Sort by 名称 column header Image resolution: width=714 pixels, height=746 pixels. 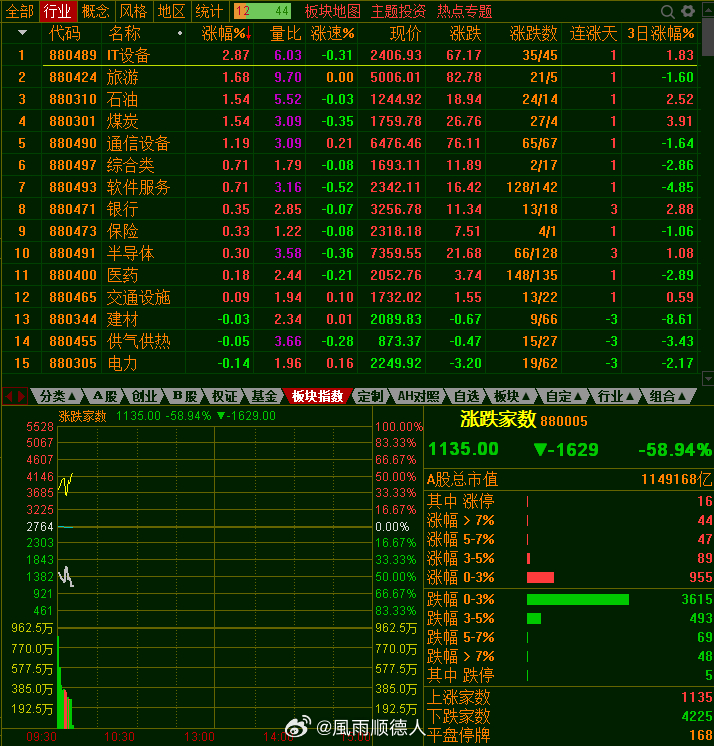(124, 34)
